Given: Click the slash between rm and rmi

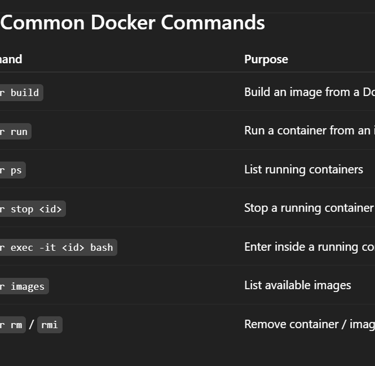Looking at the screenshot, I should click(31, 325).
